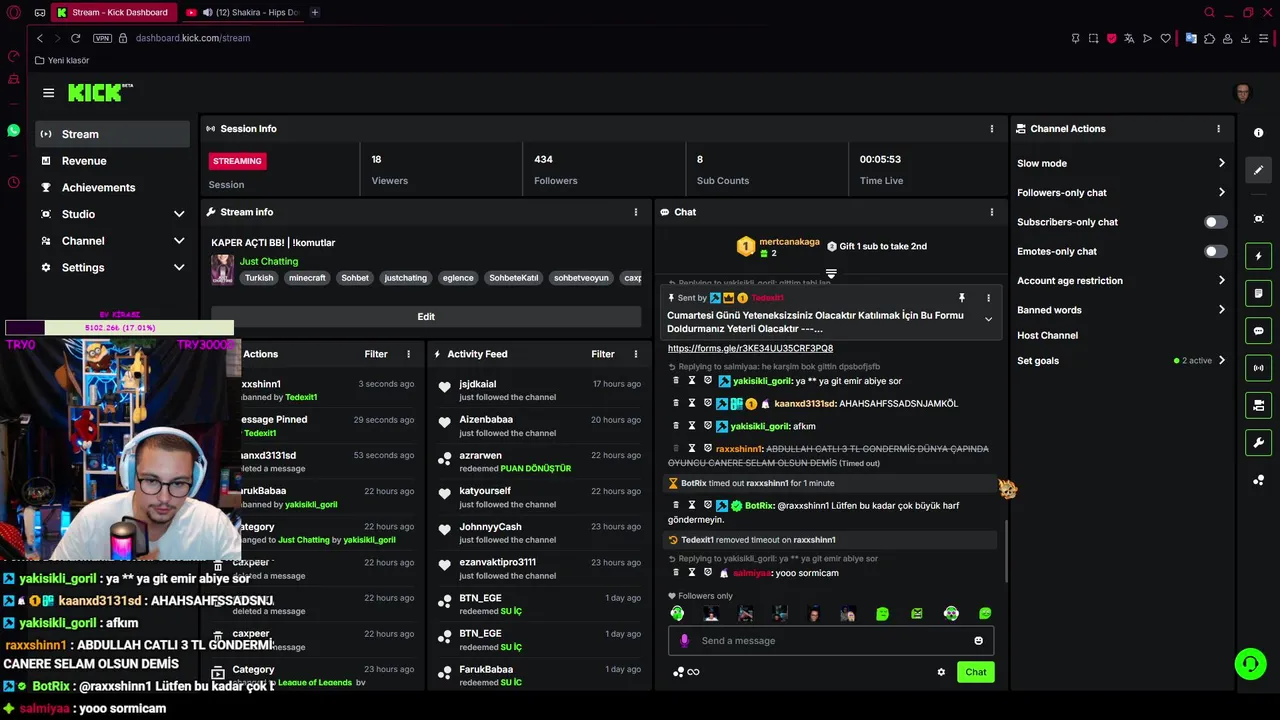Image resolution: width=1280 pixels, height=720 pixels.
Task: Expand the pinned message chevron
Action: (988, 320)
